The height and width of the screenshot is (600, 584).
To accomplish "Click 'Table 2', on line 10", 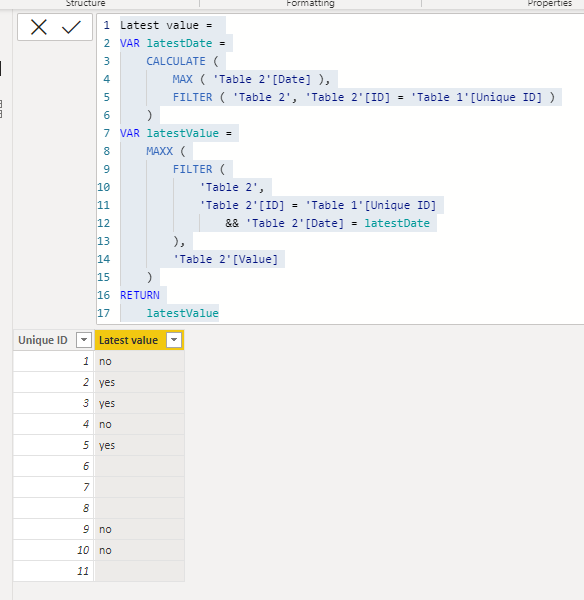I will (x=232, y=187).
